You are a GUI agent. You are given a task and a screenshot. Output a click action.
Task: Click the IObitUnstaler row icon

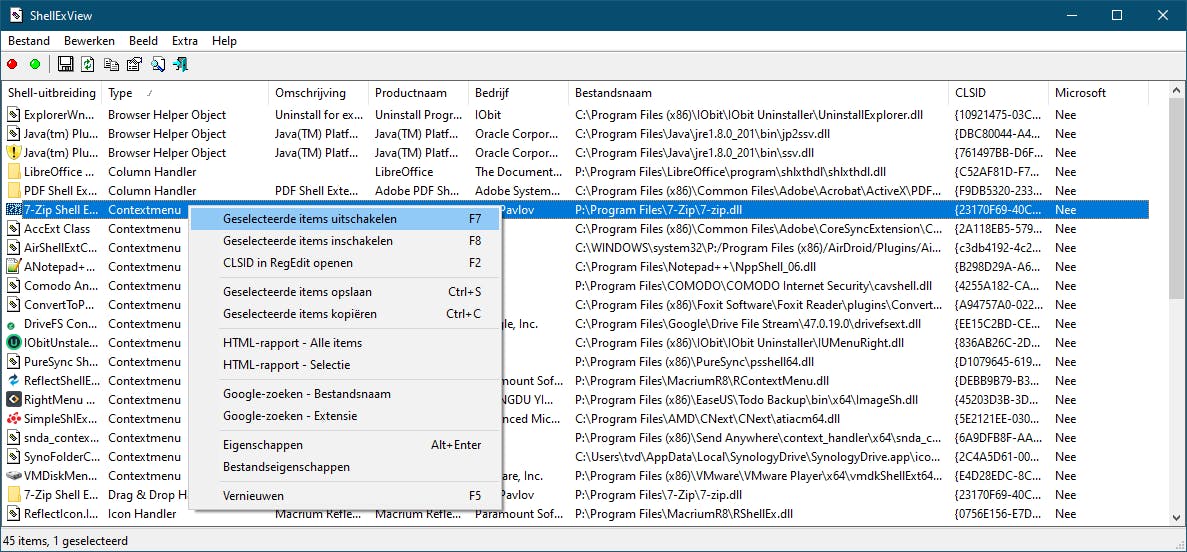coord(13,342)
